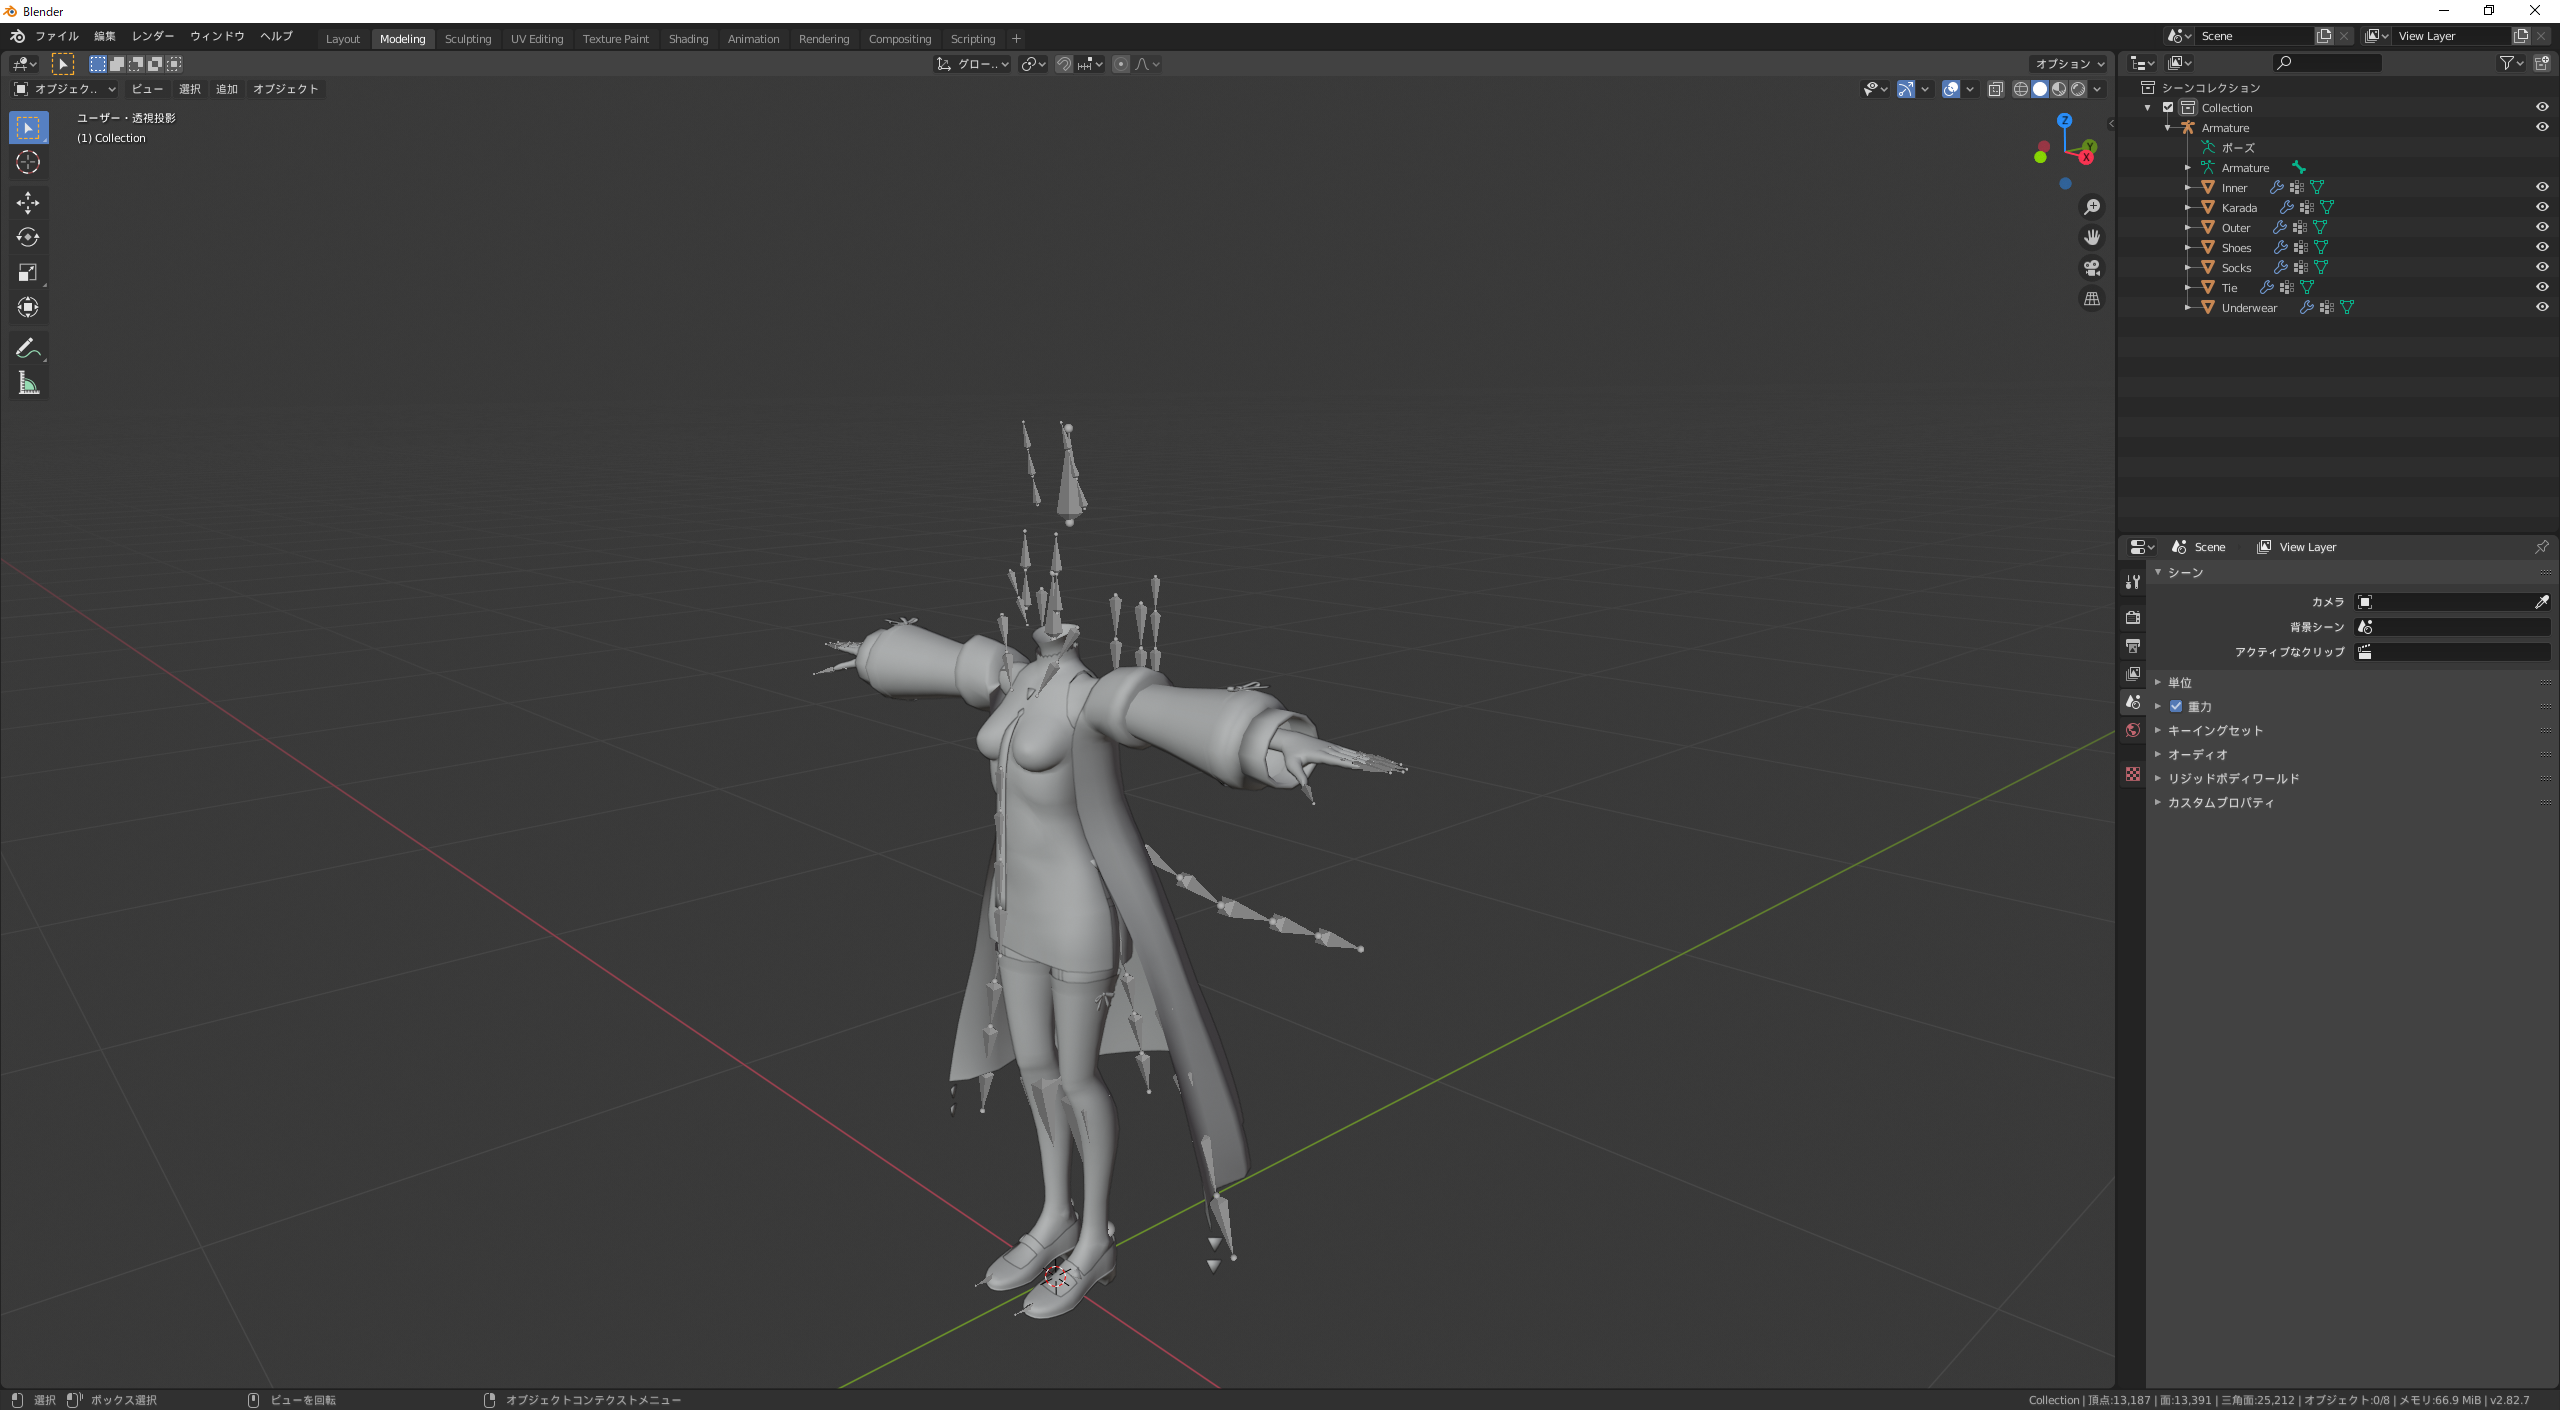Click the Z axis on the navigation gizmo

pyautogui.click(x=2064, y=120)
